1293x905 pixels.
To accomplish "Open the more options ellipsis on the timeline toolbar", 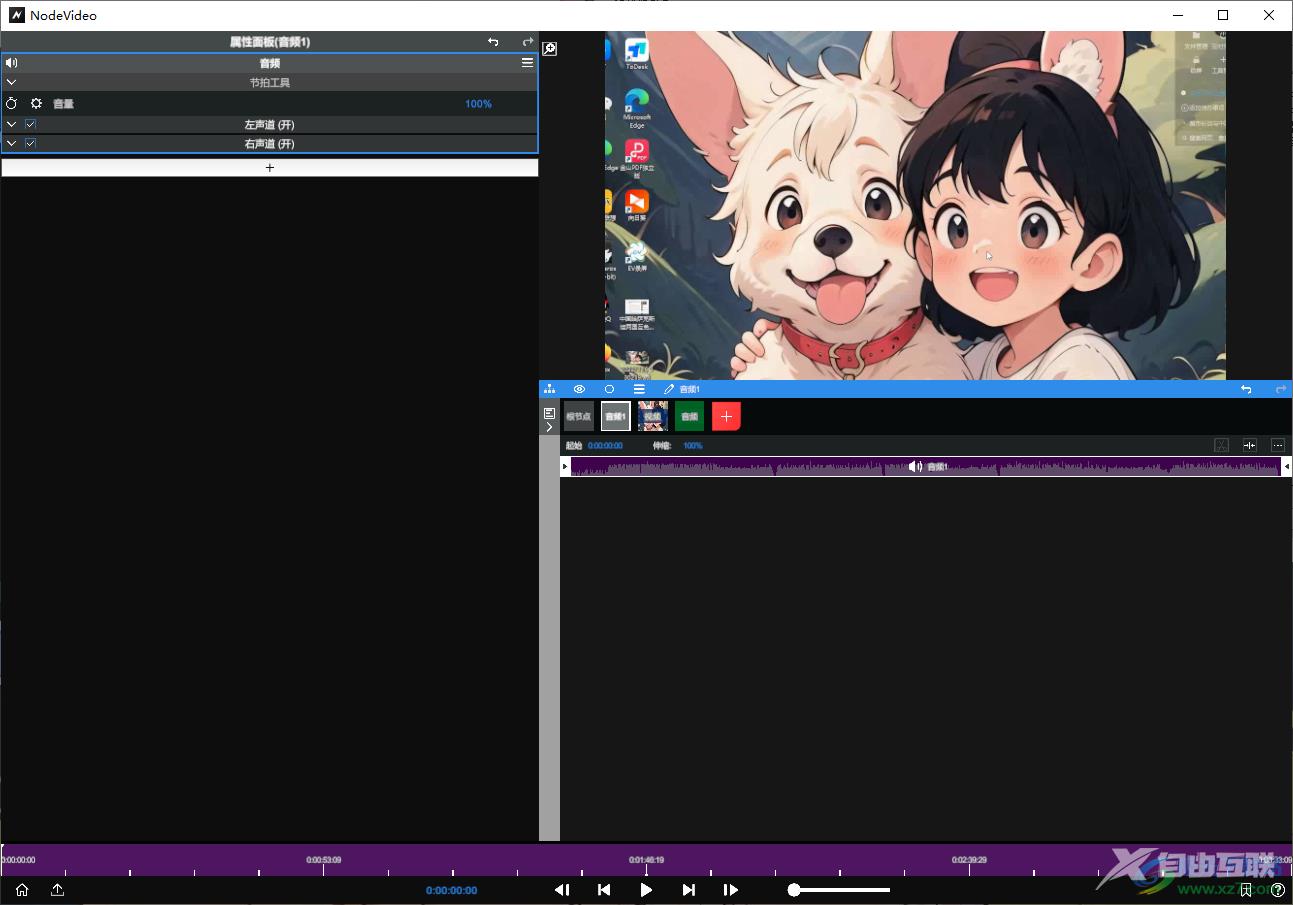I will (1278, 445).
